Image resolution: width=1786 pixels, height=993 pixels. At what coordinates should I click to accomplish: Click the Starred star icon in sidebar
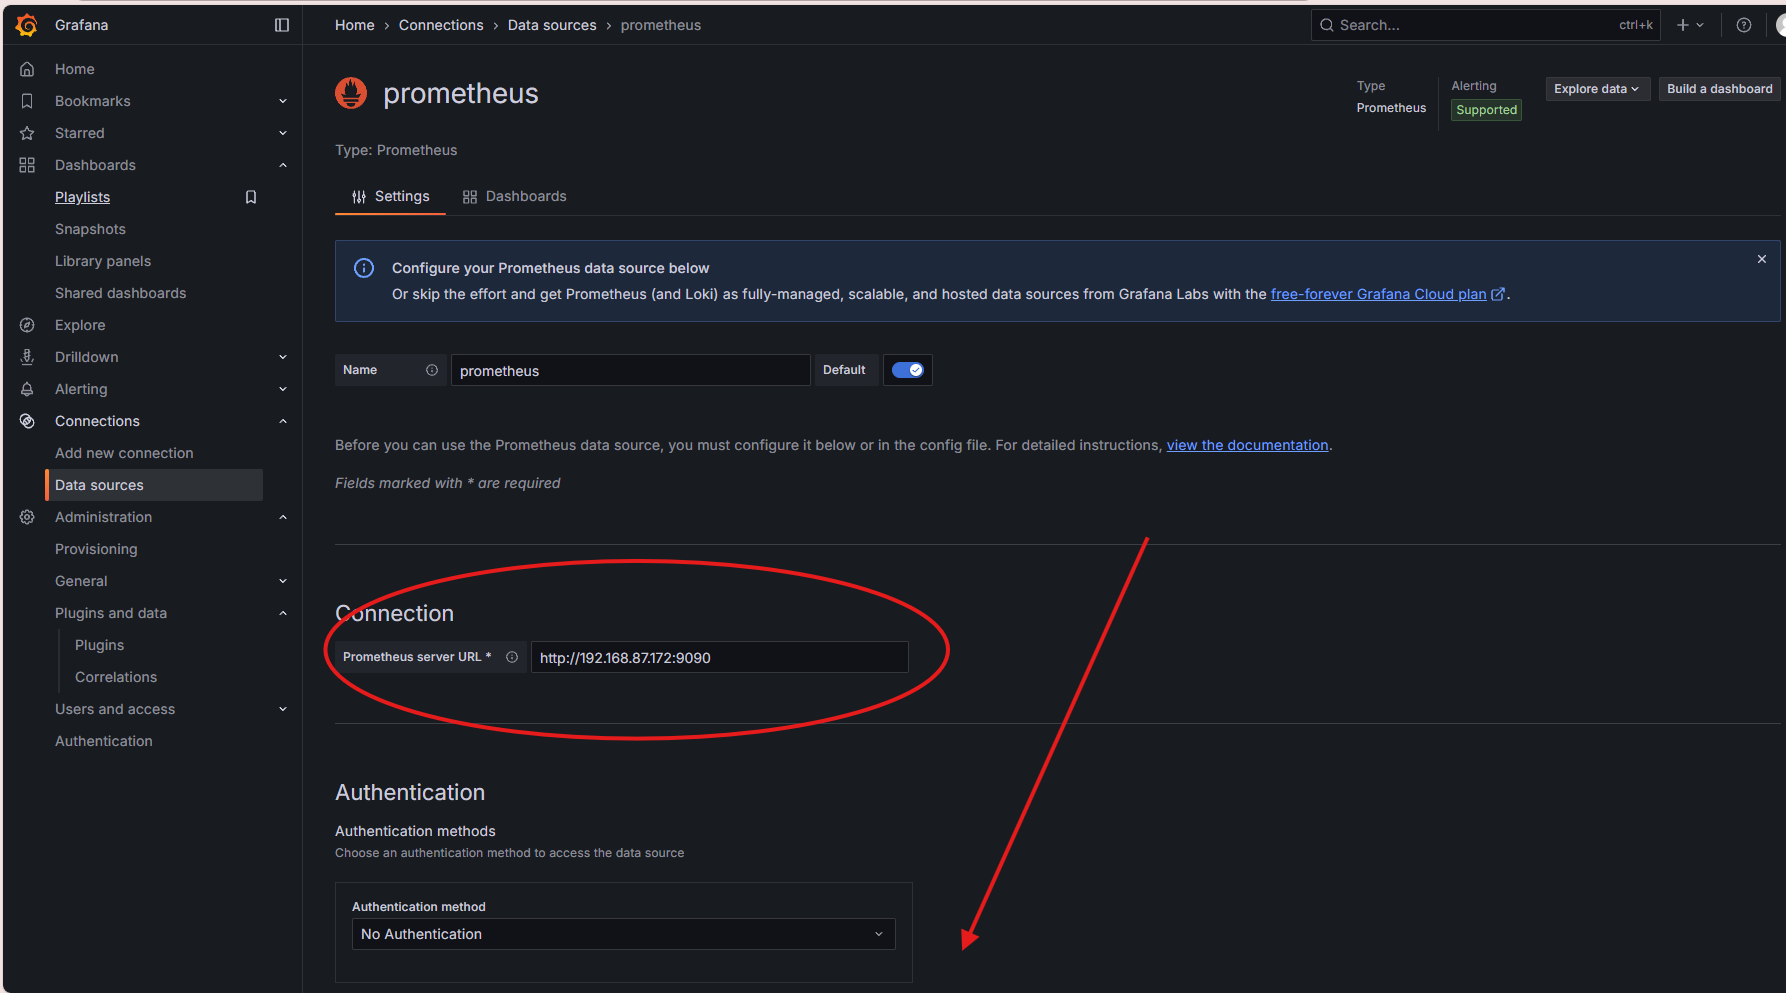(27, 133)
